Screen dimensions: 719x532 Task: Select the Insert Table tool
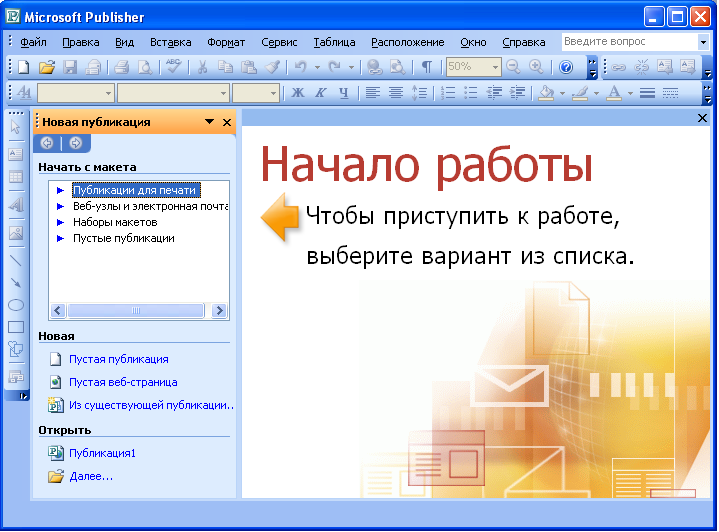coord(16,177)
